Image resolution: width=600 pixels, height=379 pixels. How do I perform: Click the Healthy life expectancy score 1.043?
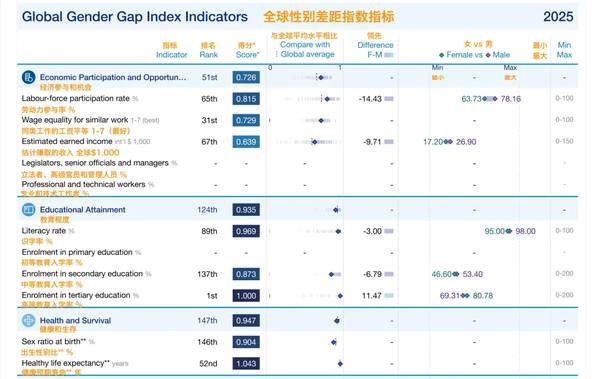point(246,363)
